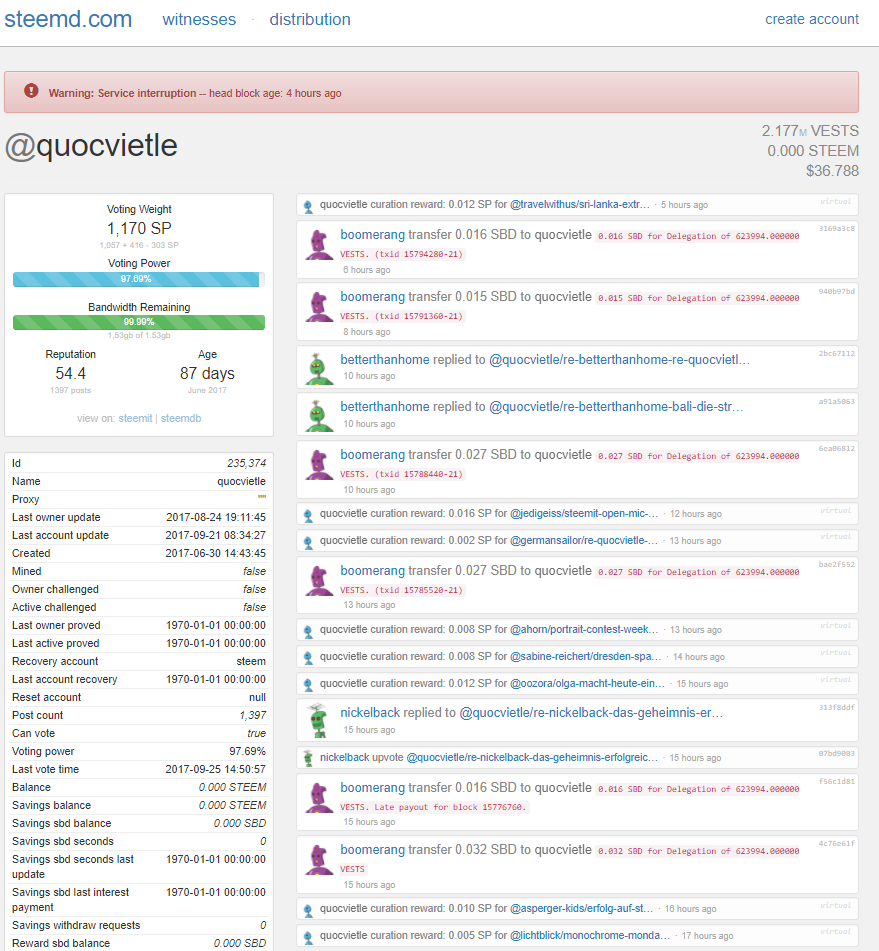Click the create account link
Image resolution: width=879 pixels, height=951 pixels.
812,19
